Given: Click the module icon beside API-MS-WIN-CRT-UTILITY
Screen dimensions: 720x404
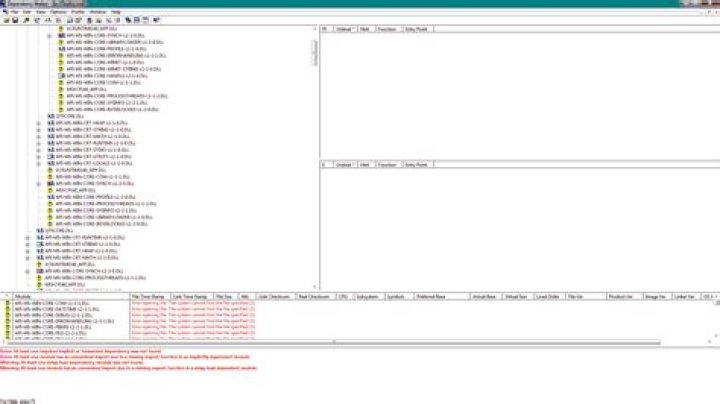Looking at the screenshot, I should tap(51, 157).
